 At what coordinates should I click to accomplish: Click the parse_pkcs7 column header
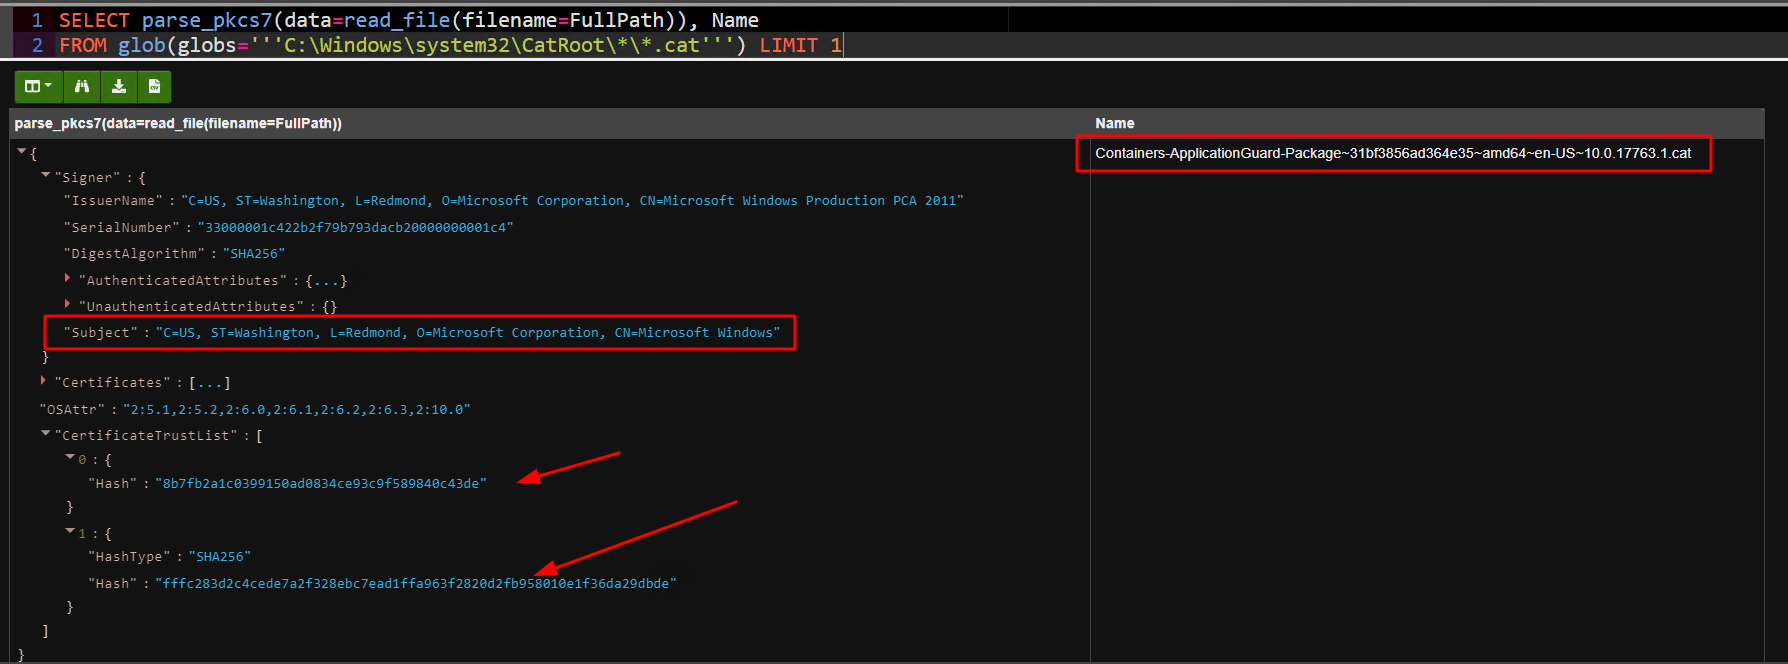pos(178,123)
